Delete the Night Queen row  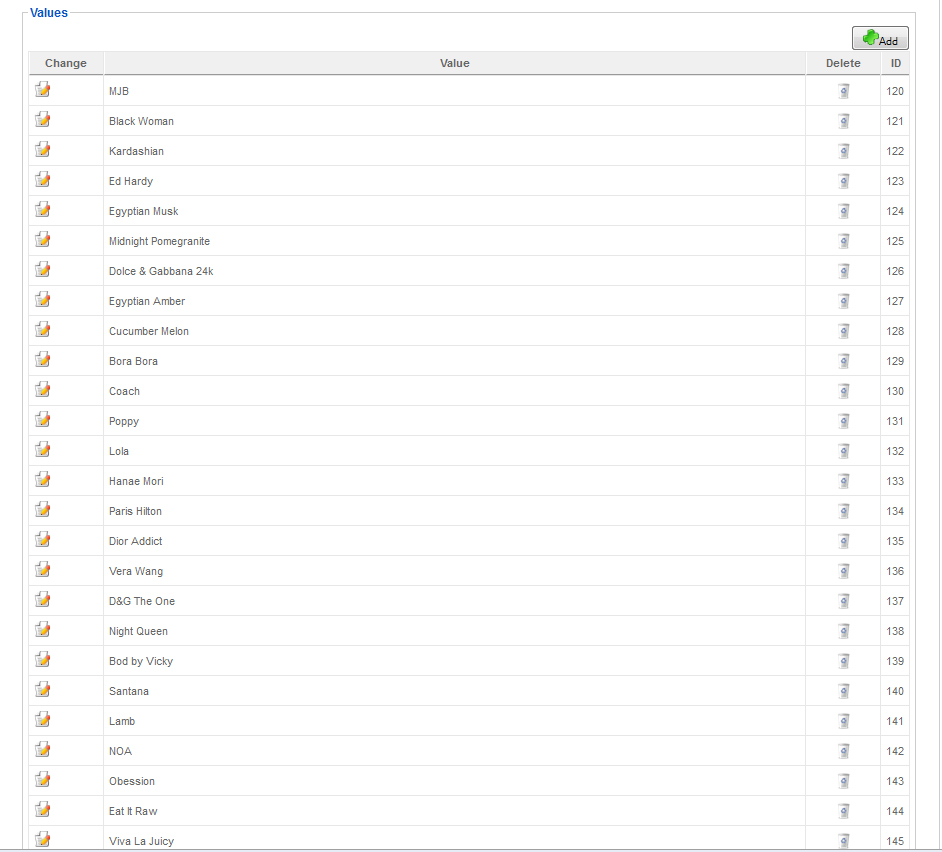[843, 632]
